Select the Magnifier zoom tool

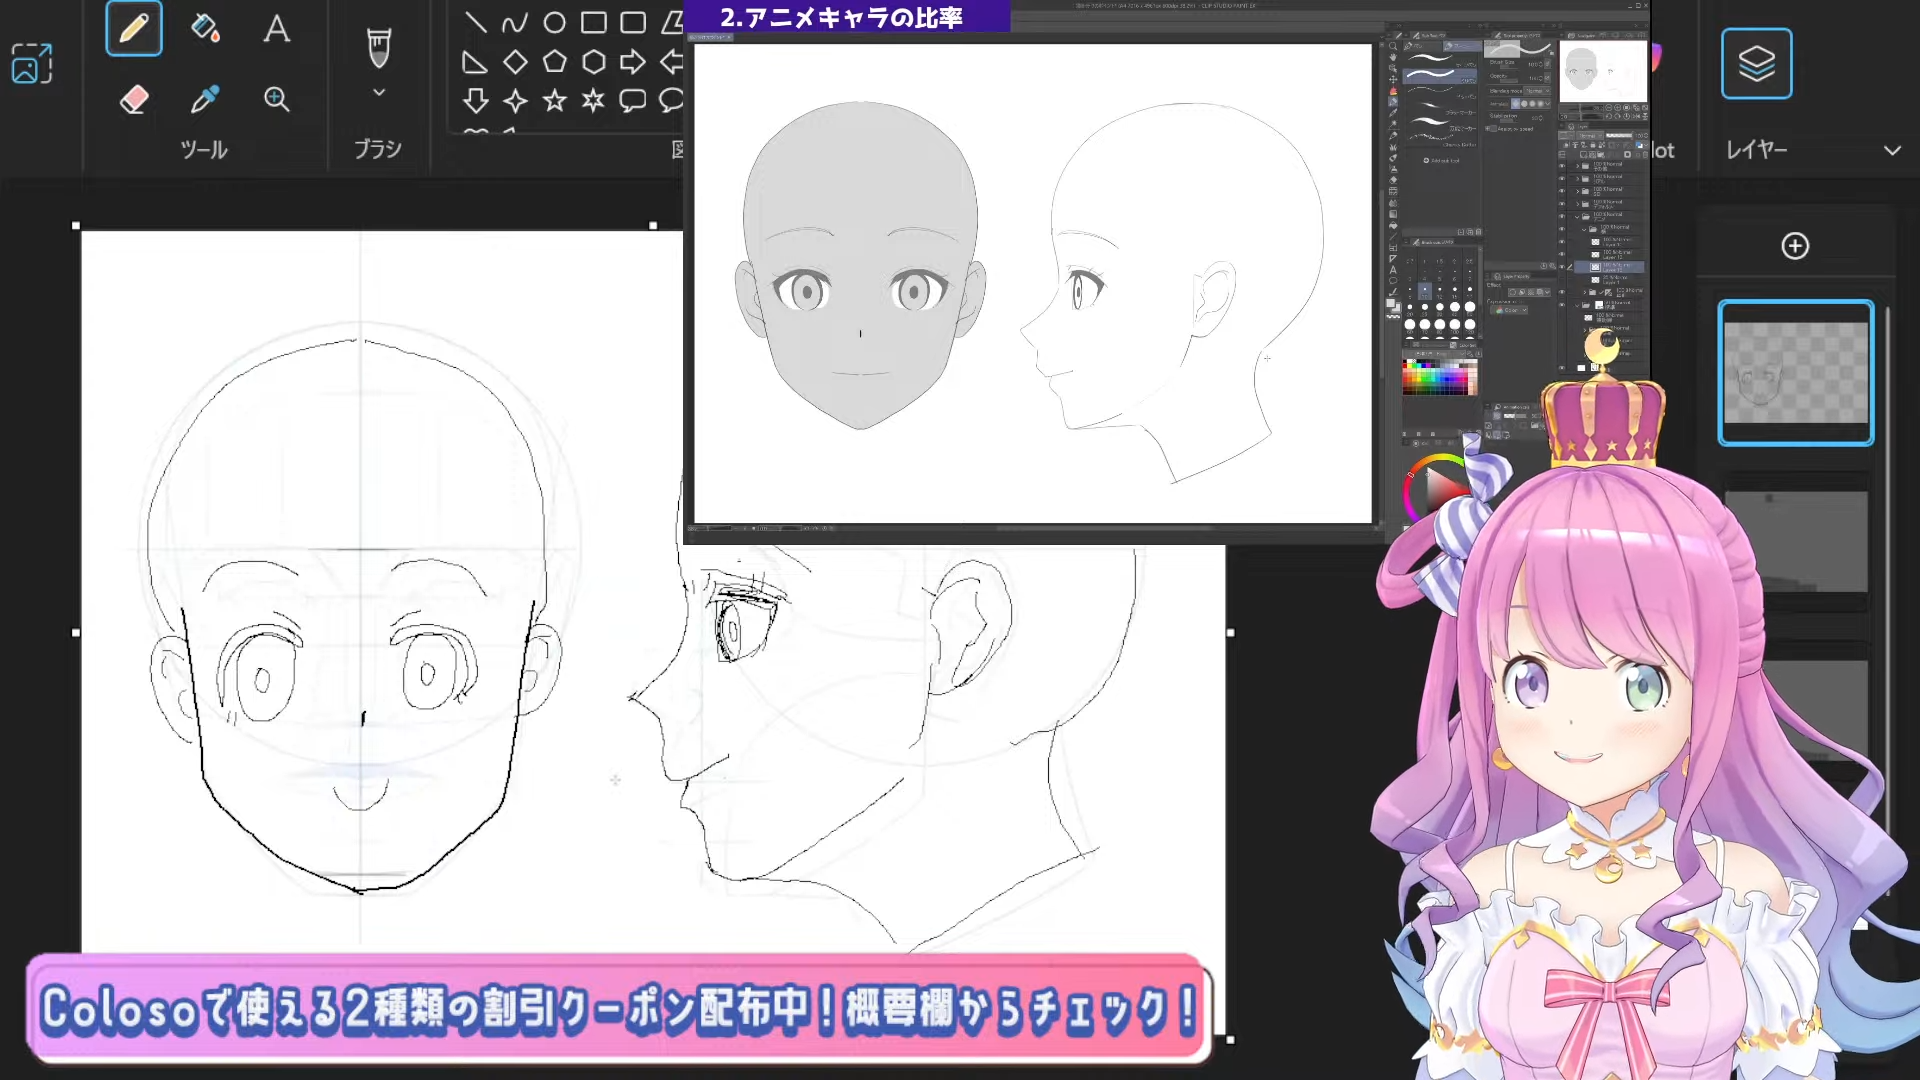click(x=277, y=99)
